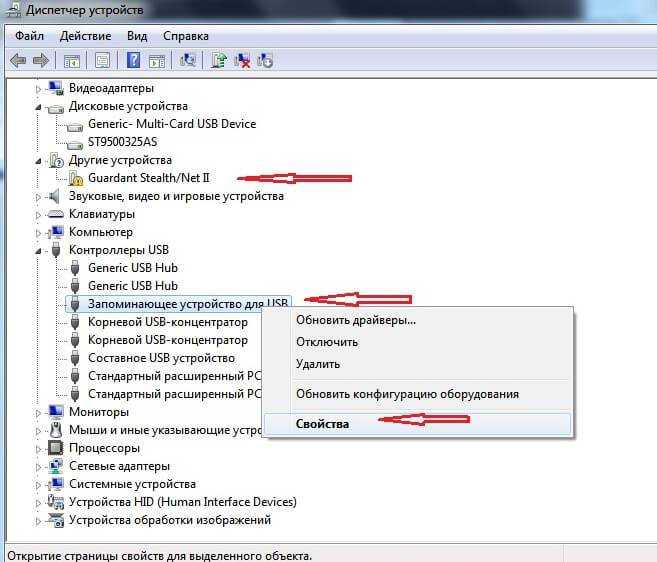
Task: Click the Сетевые адаптеры network icon
Action: pyautogui.click(x=55, y=466)
